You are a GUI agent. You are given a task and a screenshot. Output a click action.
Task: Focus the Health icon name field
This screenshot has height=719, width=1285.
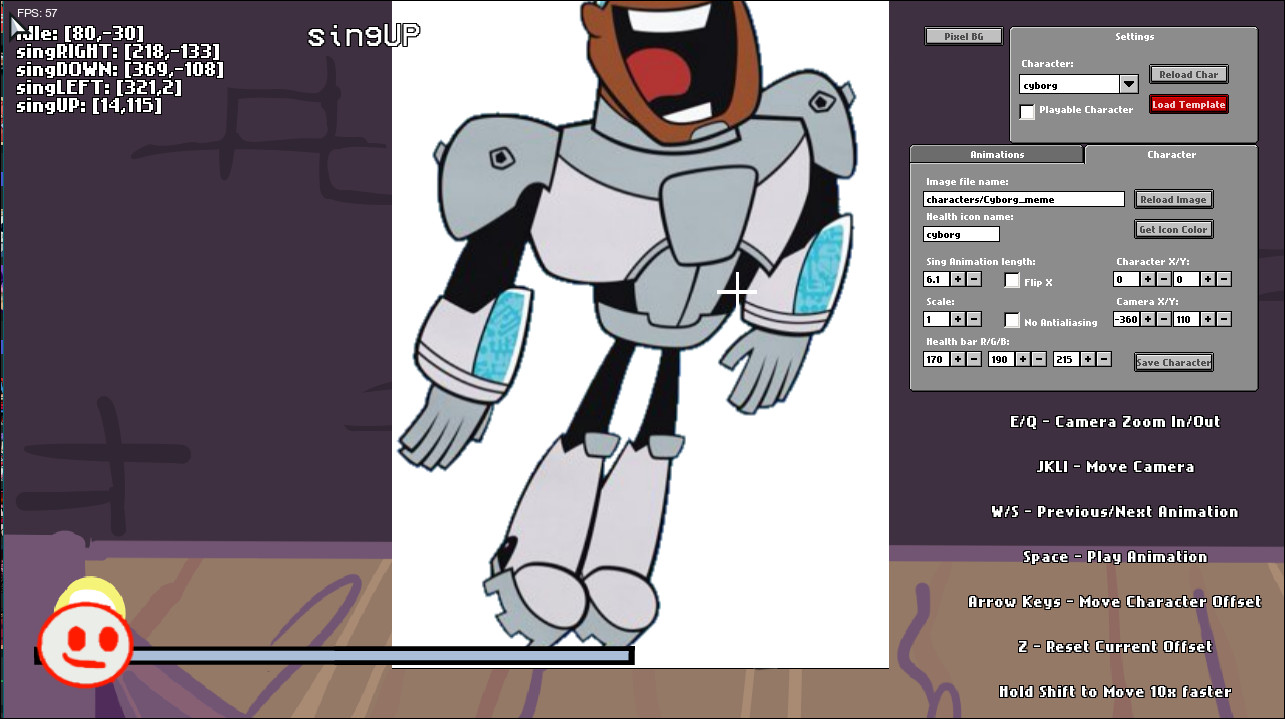[x=961, y=234]
